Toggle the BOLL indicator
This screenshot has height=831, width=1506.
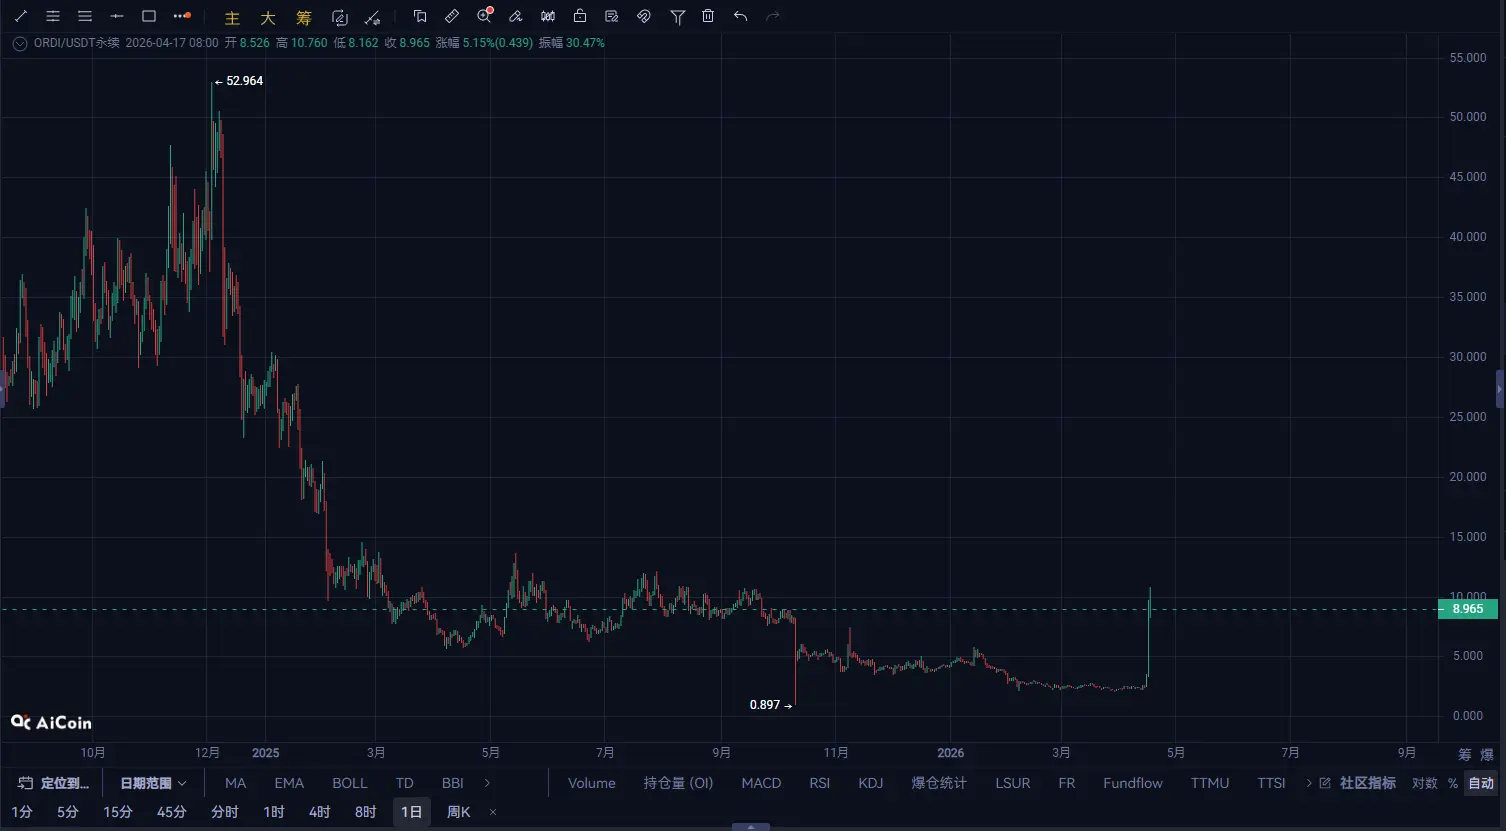tap(350, 783)
